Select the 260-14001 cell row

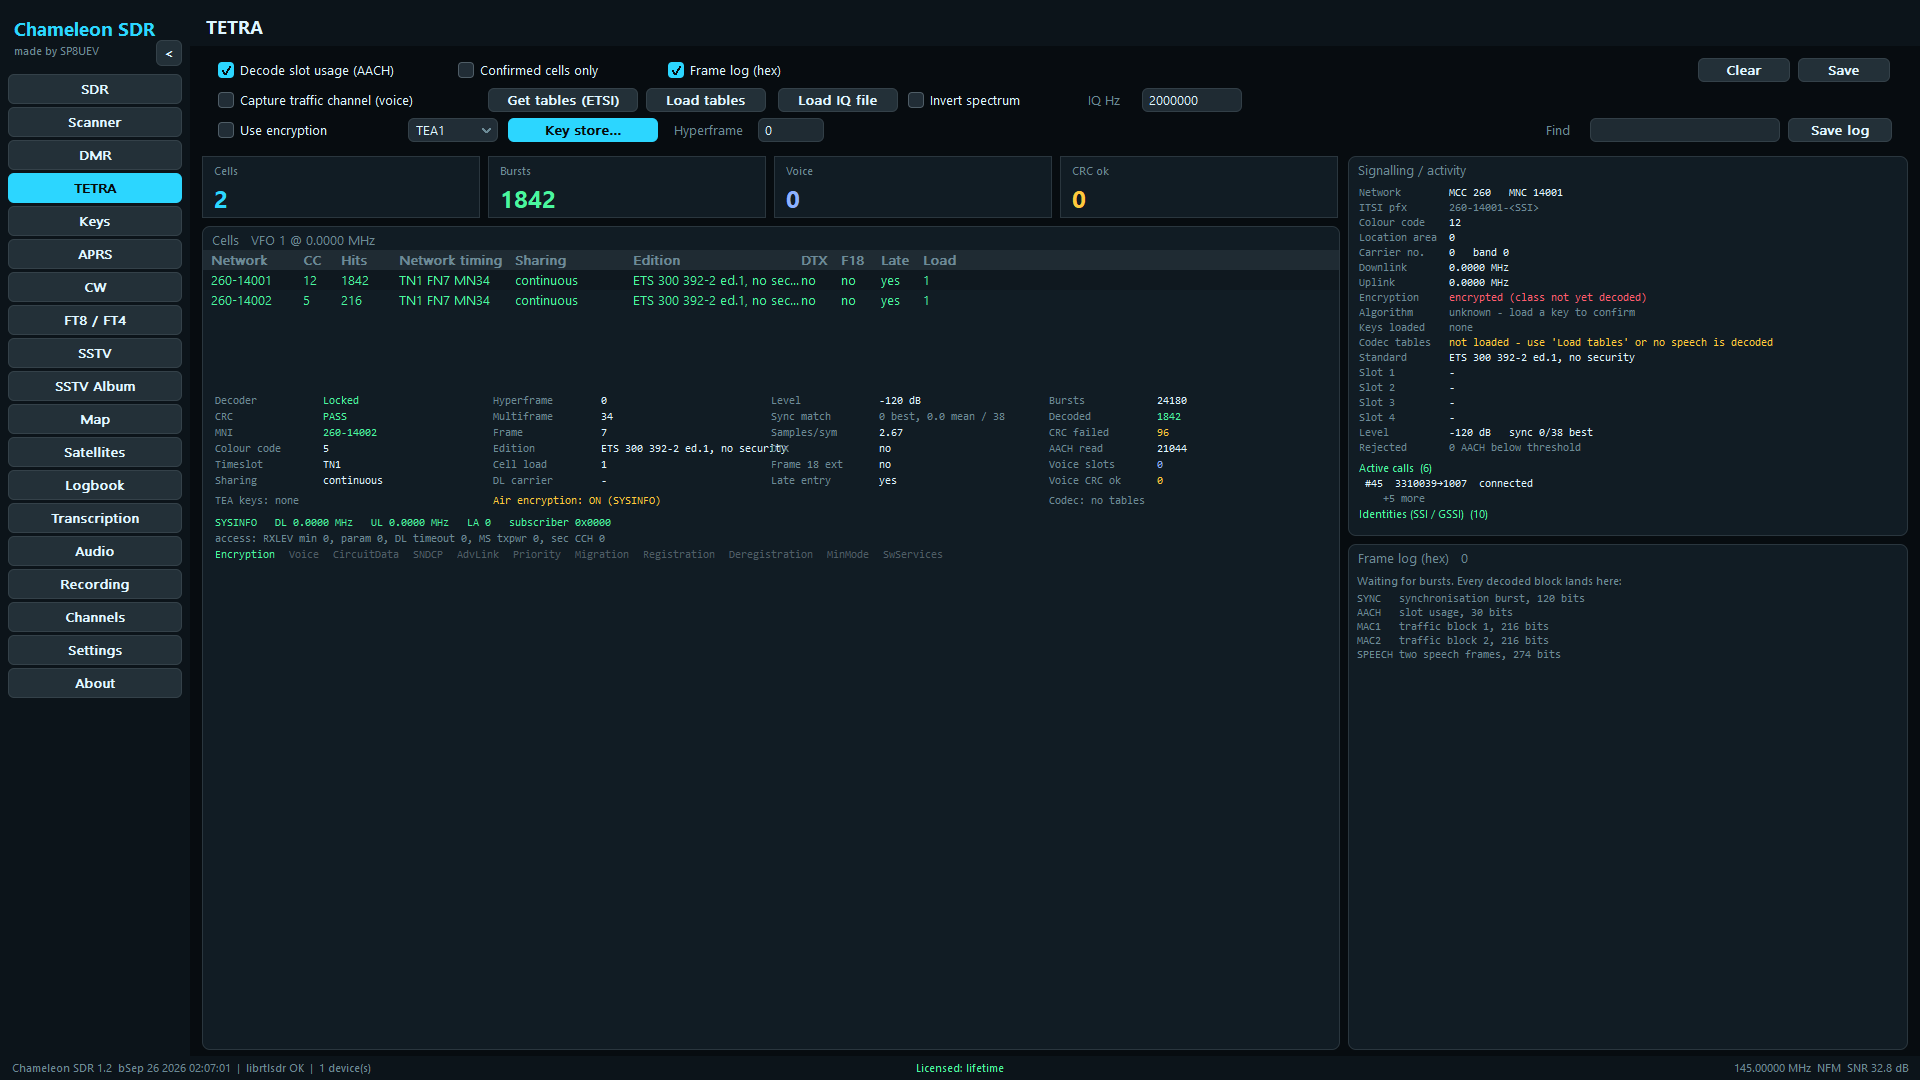pyautogui.click(x=771, y=281)
